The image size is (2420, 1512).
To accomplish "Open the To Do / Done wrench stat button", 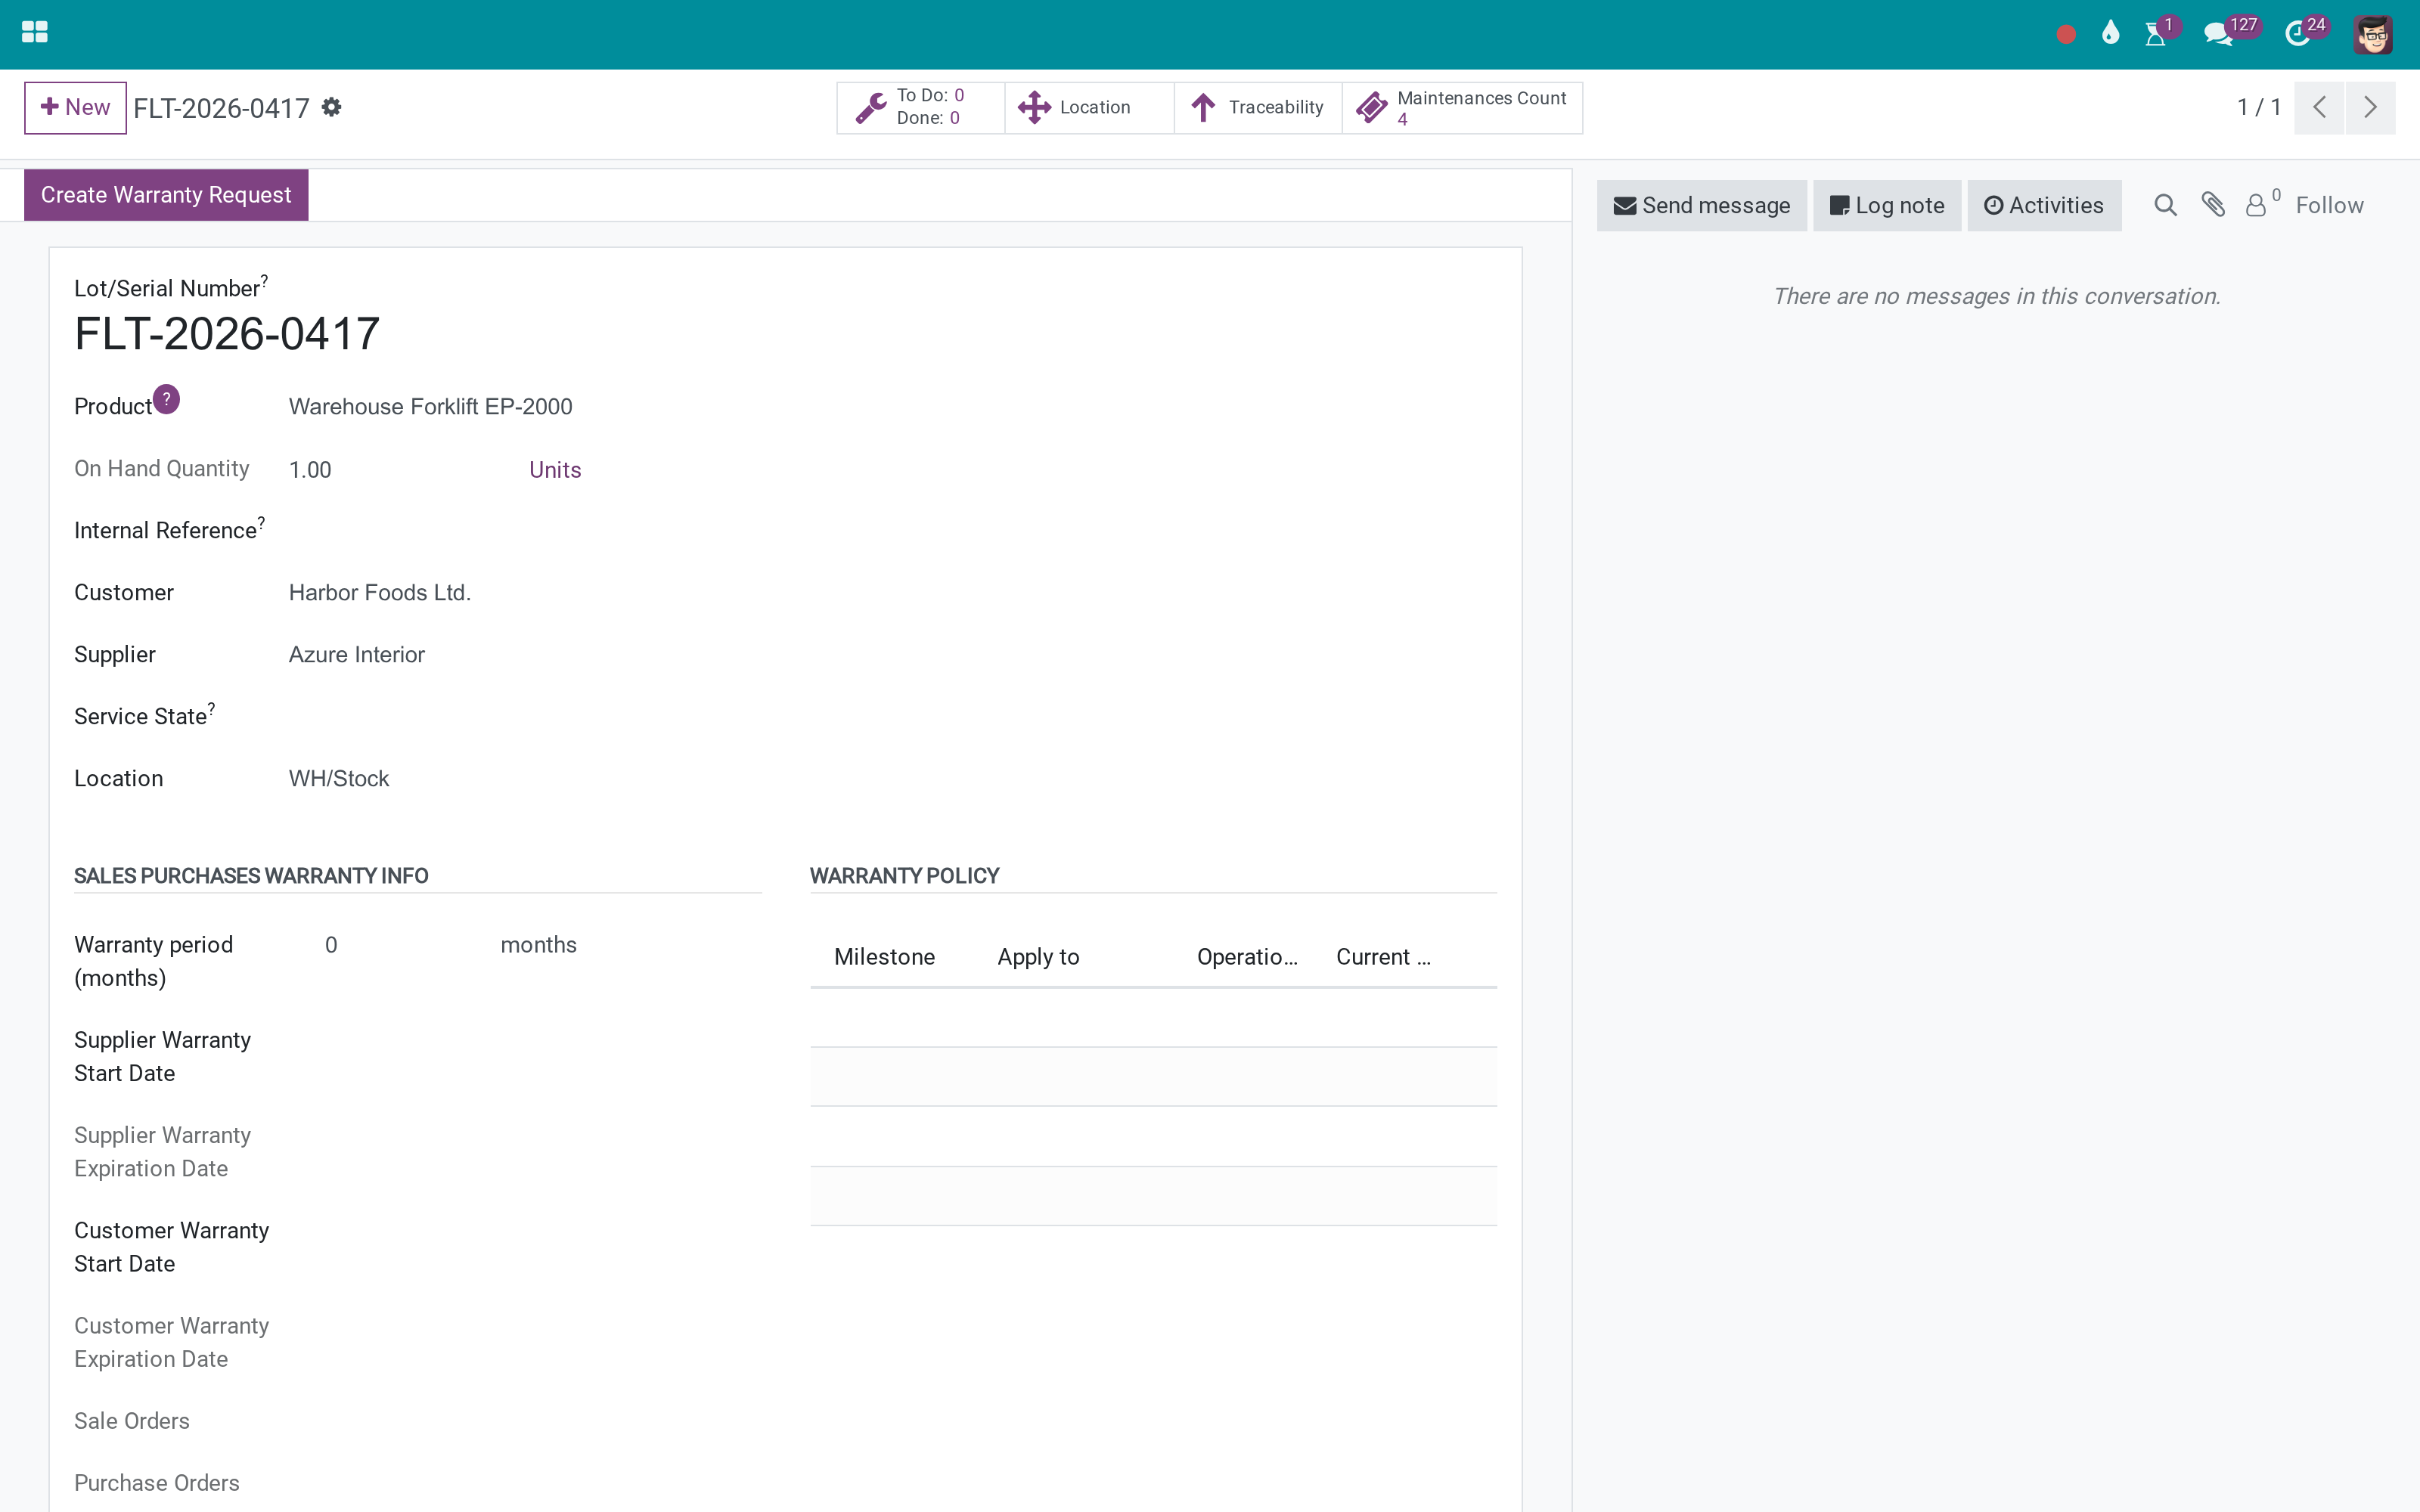I will 920,107.
